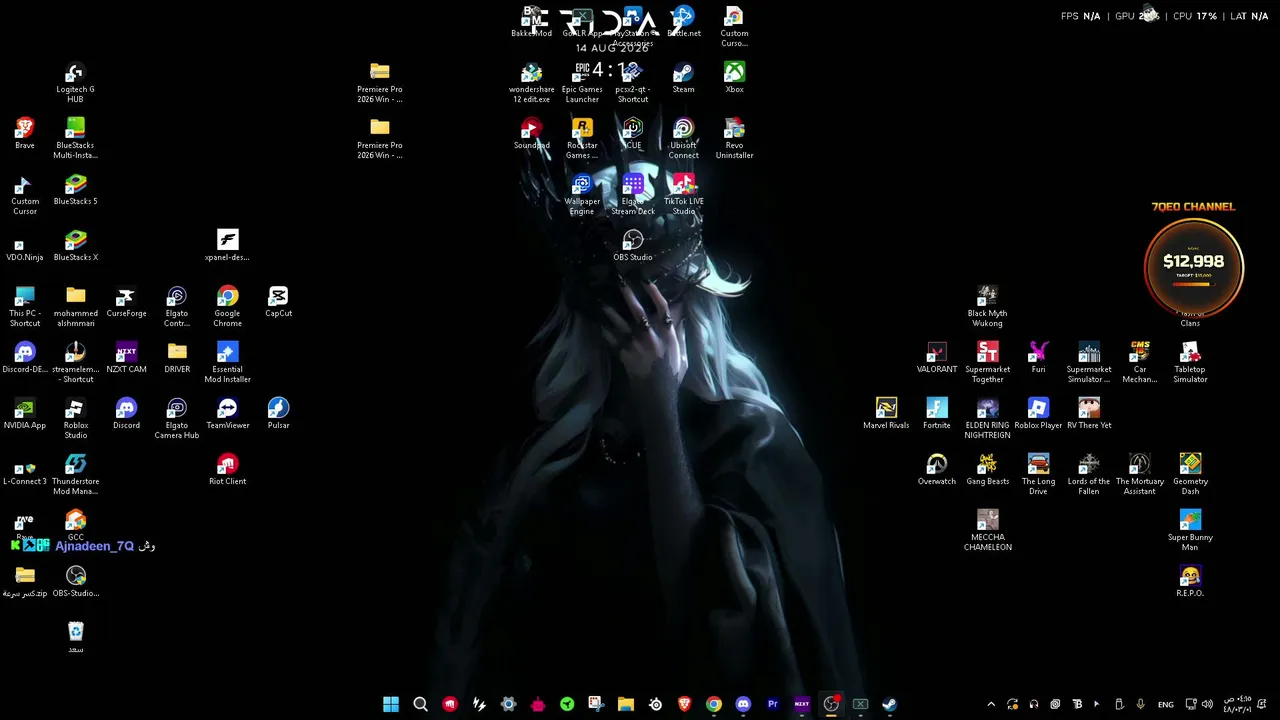
Task: Select the Epic Games Launcher shortcut
Action: coord(582,83)
